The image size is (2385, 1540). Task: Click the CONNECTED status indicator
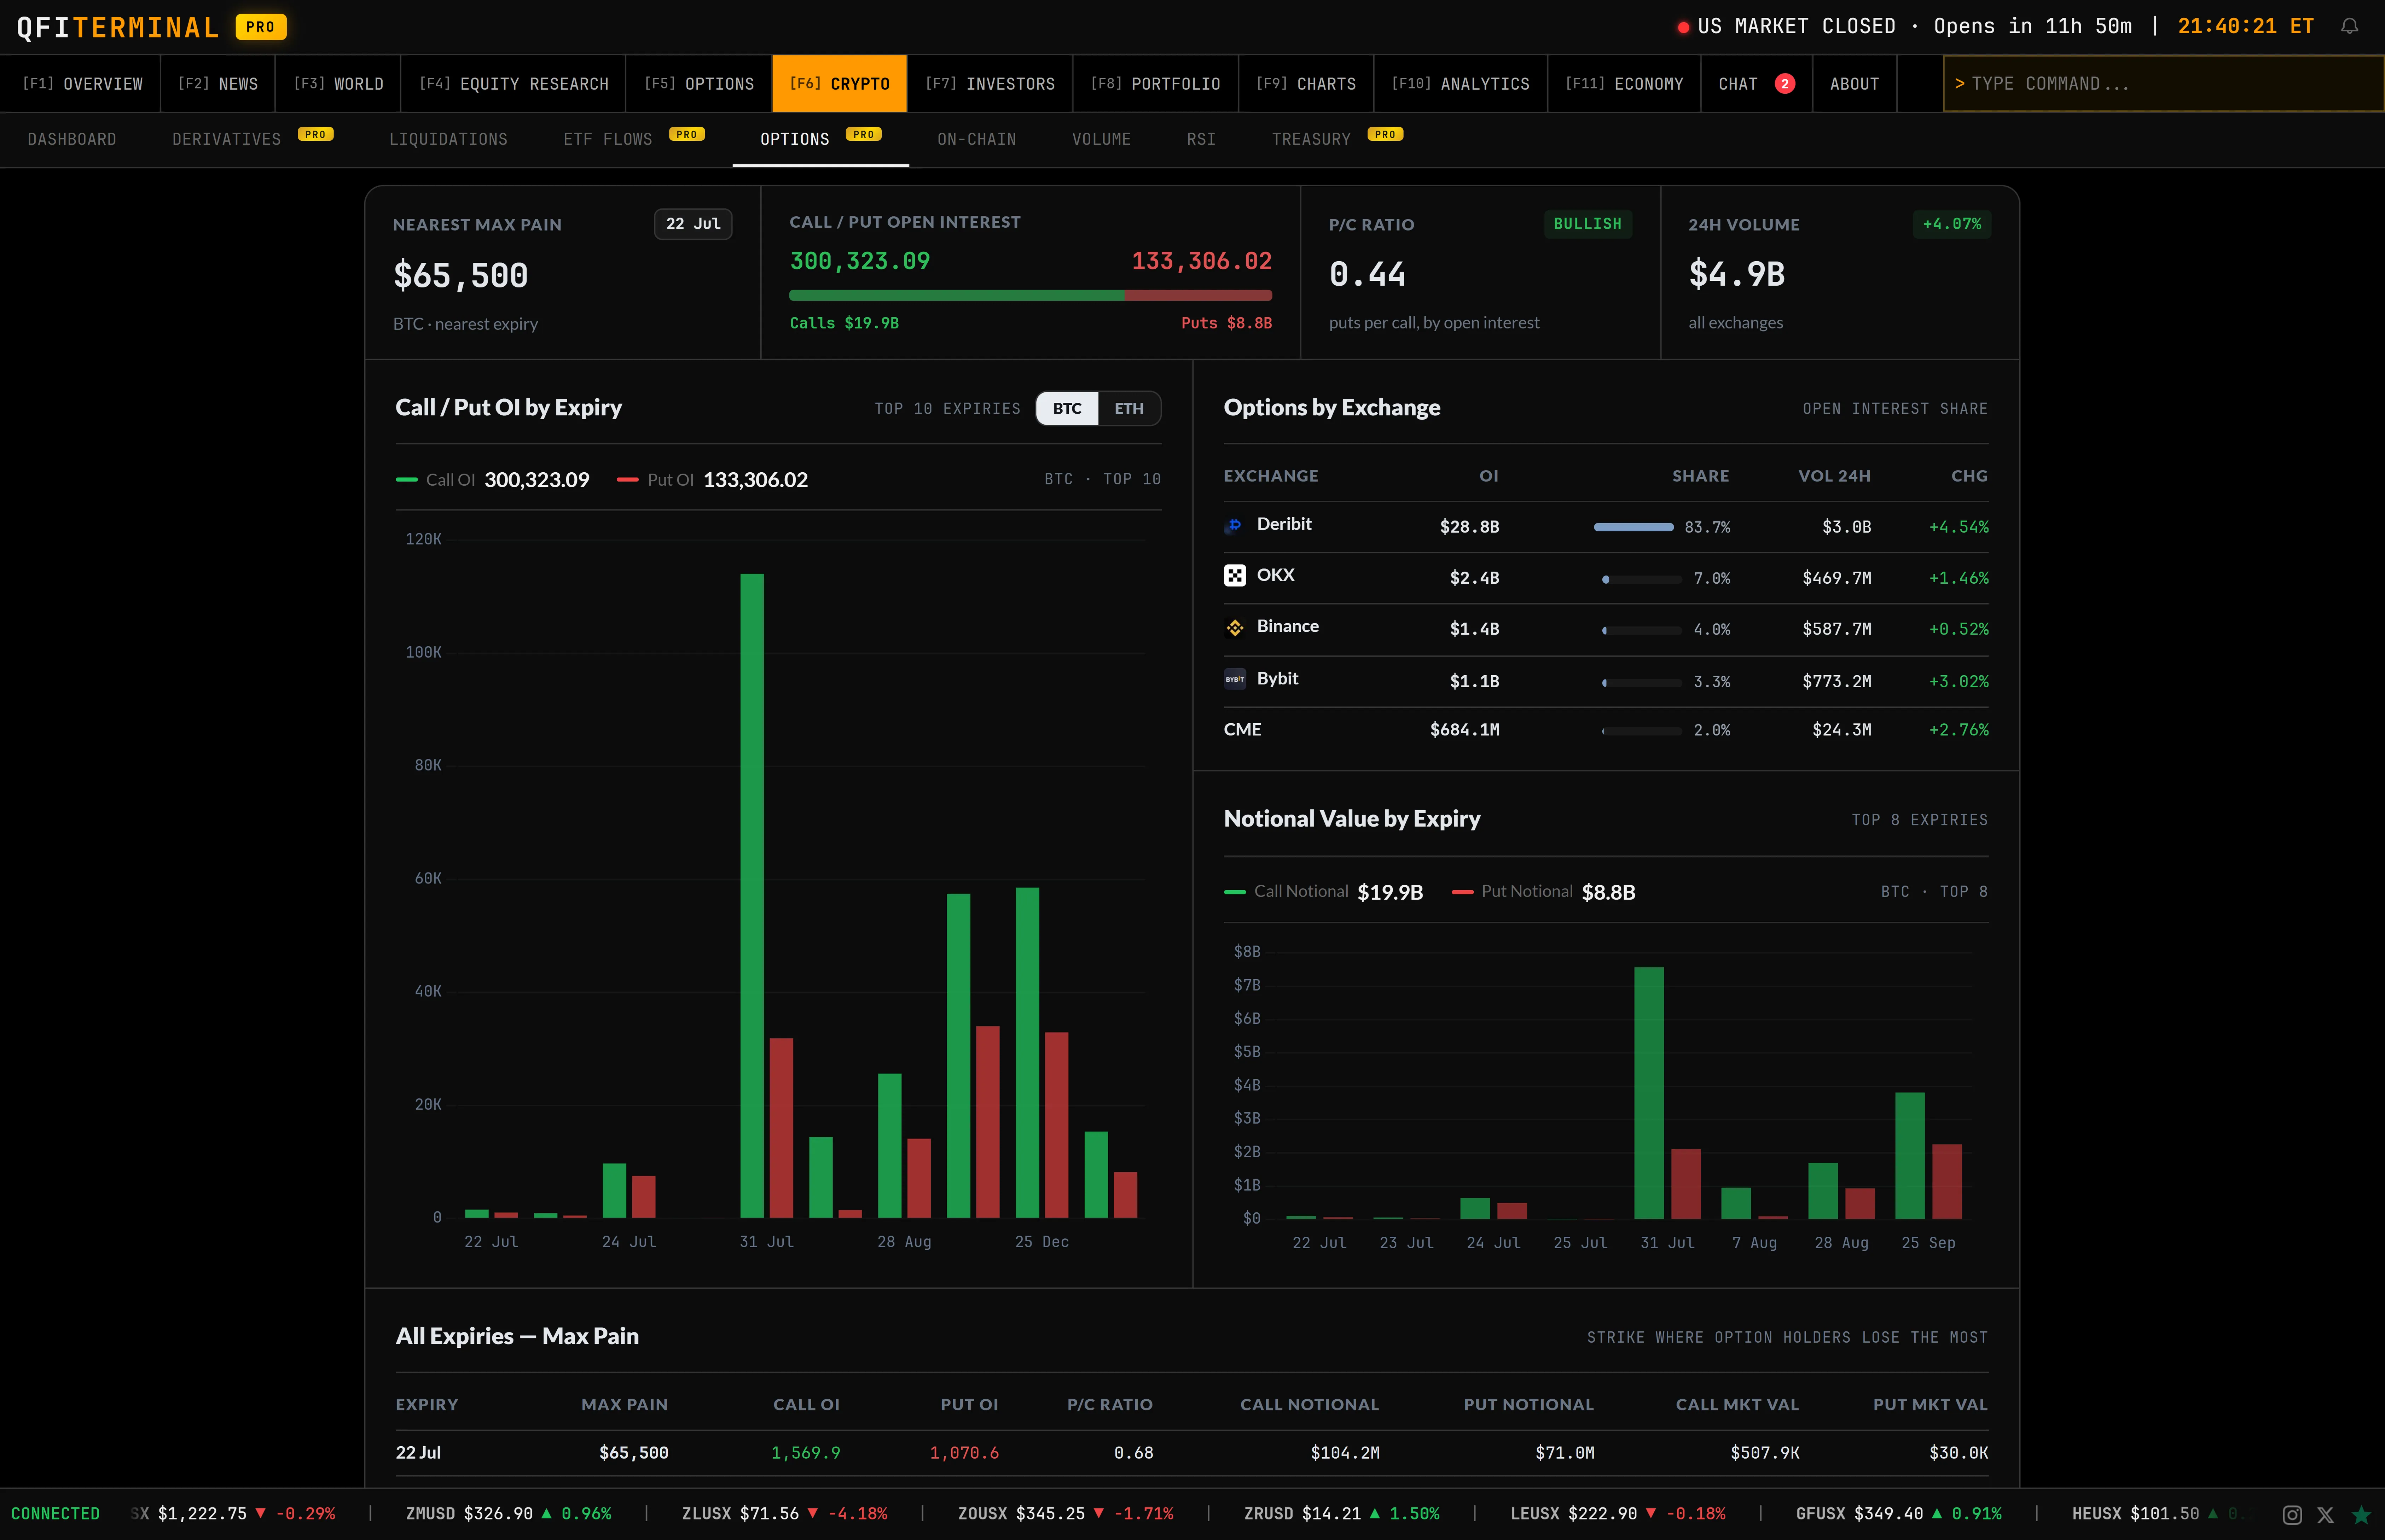pos(55,1514)
